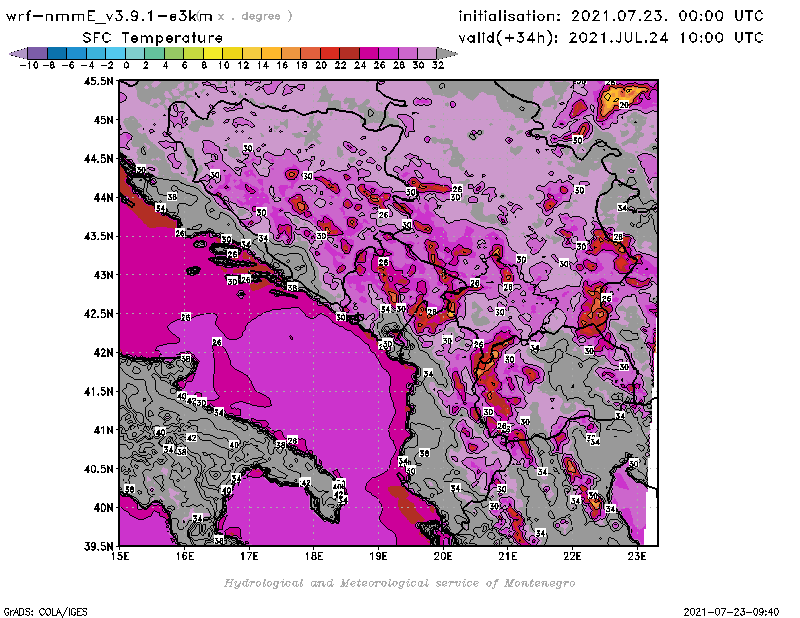The height and width of the screenshot is (618, 800).
Task: Select the 17E longitude axis label
Action: tap(249, 556)
